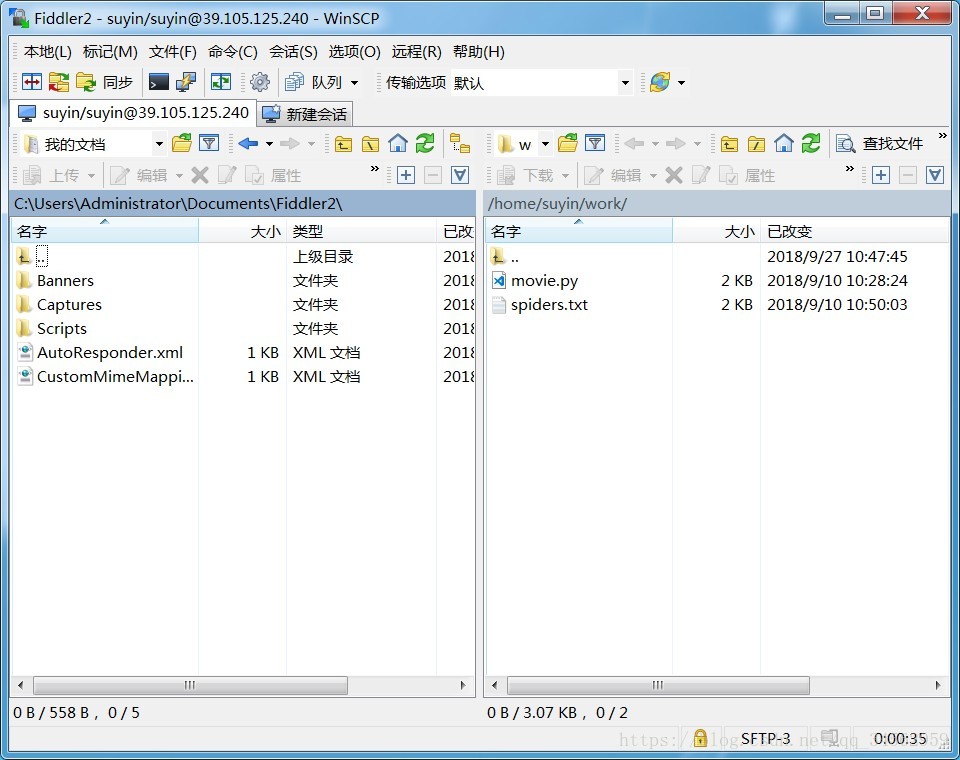960x760 pixels.
Task: Toggle local directory tree icon
Action: (460, 143)
